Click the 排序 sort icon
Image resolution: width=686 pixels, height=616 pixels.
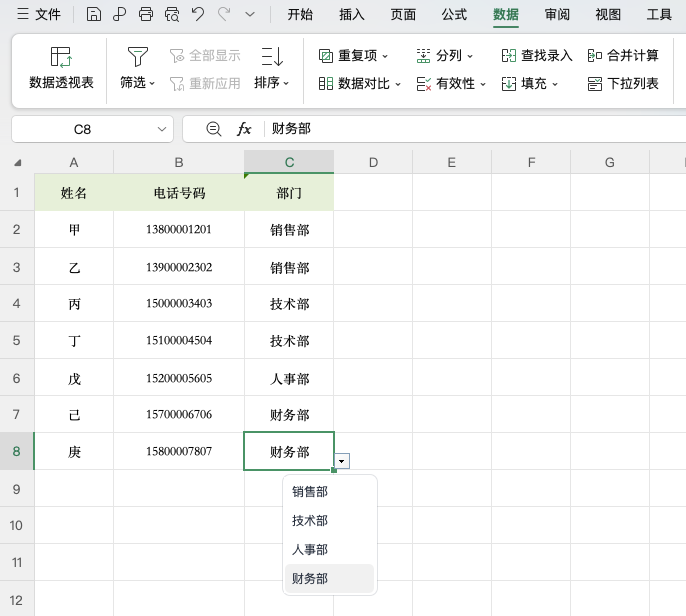coord(272,57)
